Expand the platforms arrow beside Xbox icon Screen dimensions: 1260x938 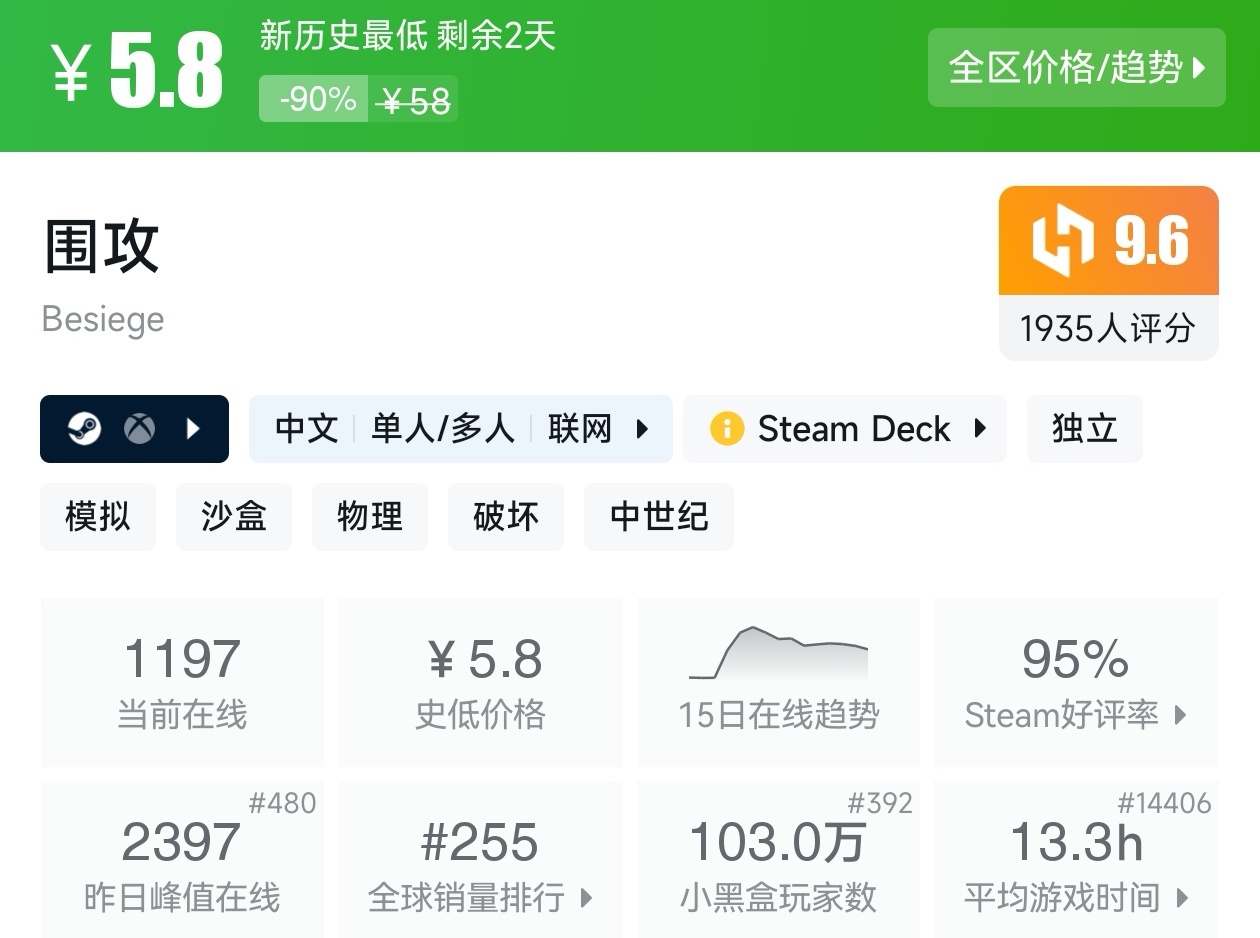(x=194, y=429)
